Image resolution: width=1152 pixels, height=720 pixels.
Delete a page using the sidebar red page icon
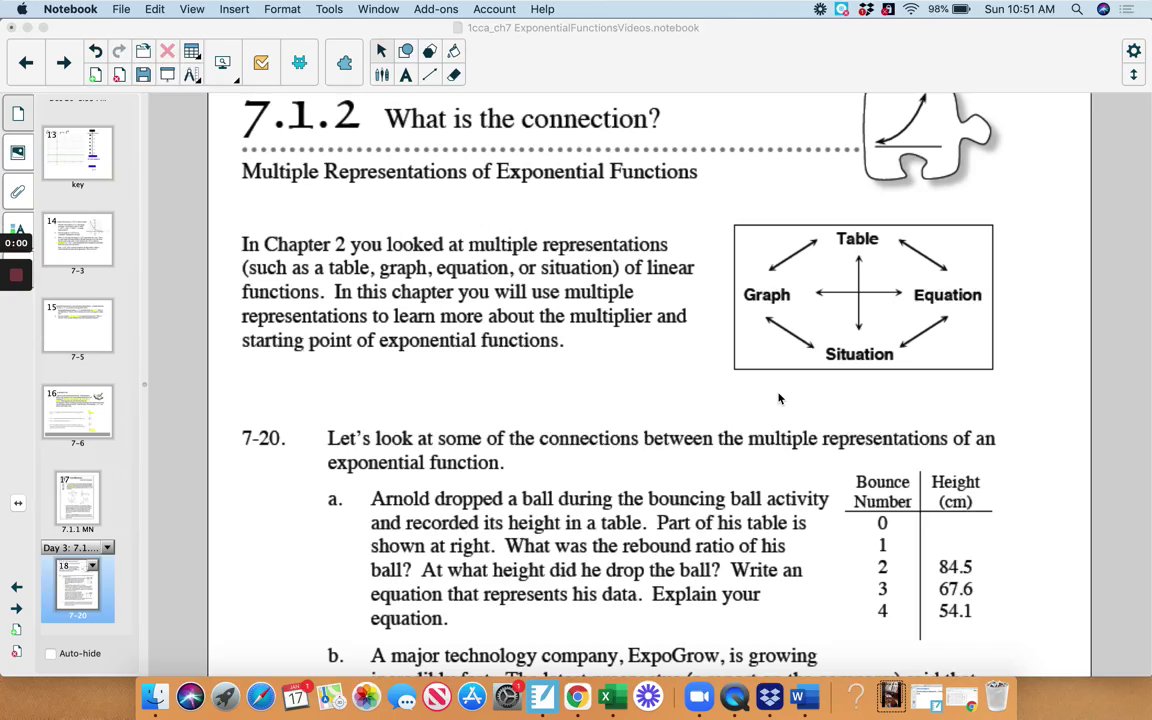click(16, 652)
